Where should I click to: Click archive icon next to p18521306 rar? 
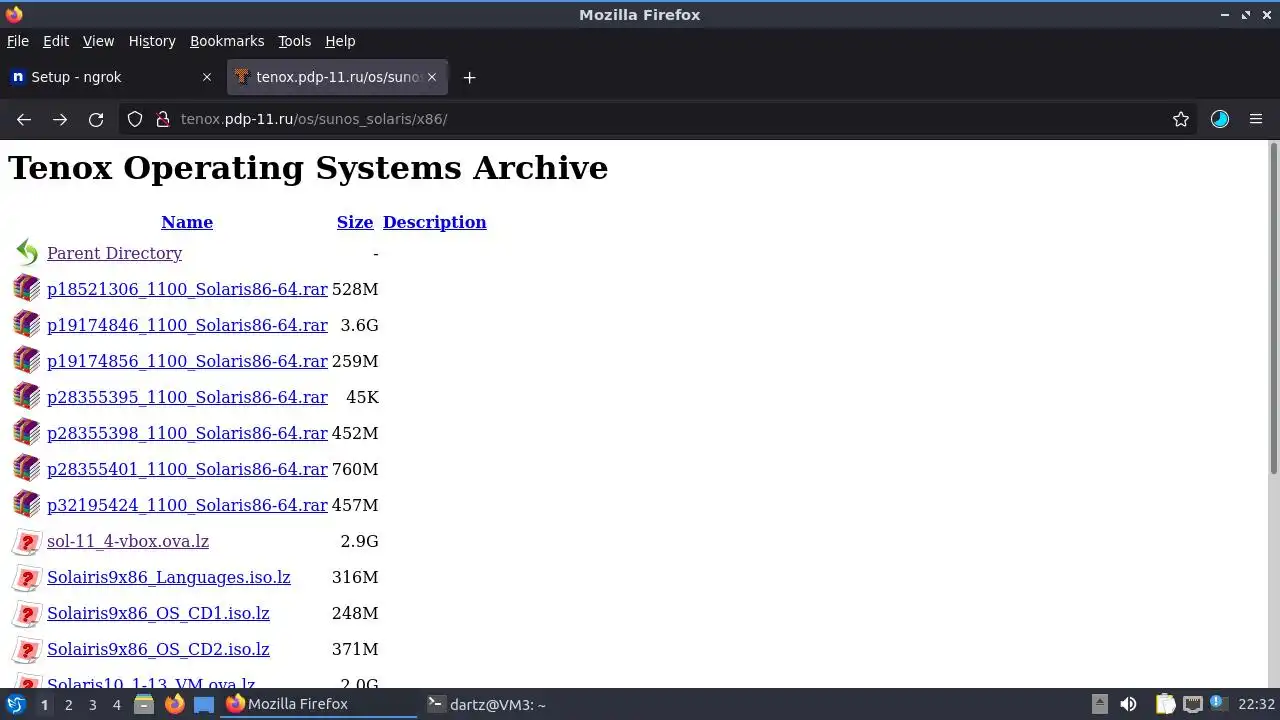[x=27, y=289]
